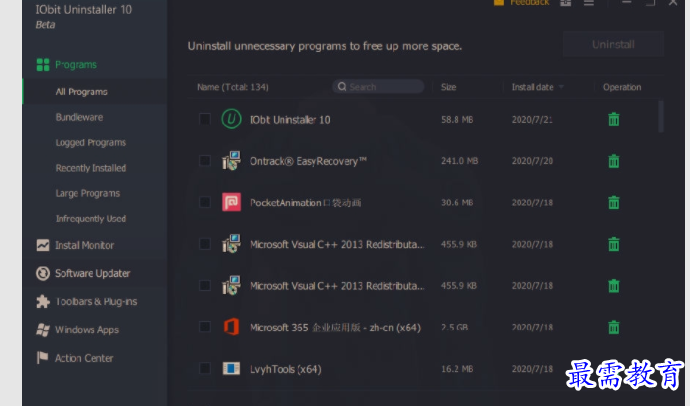
Task: Click the search magnifier icon
Action: 342,87
